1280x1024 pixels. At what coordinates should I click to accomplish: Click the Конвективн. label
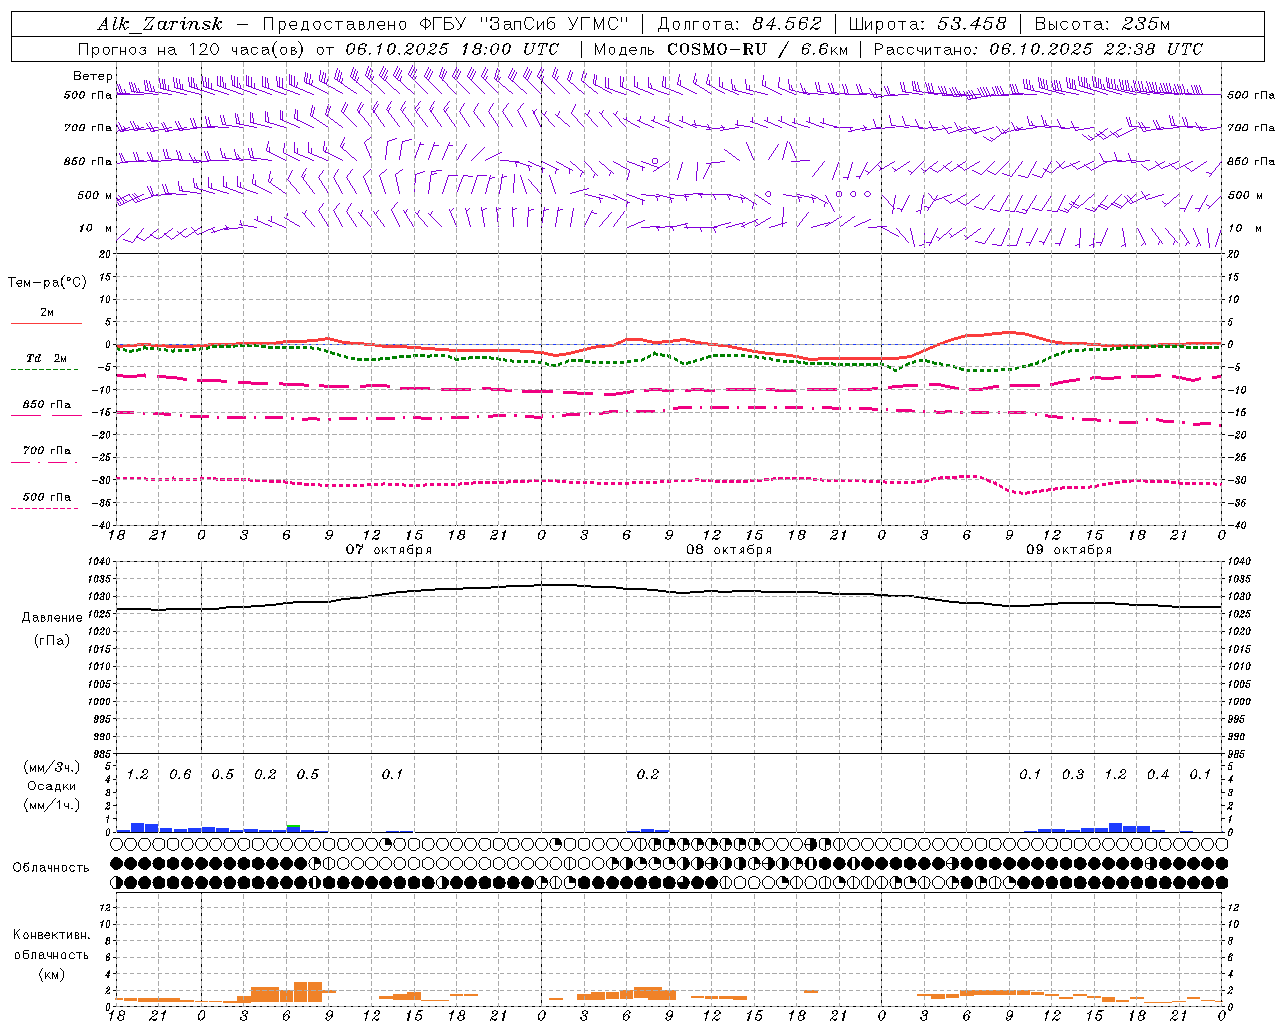click(51, 935)
